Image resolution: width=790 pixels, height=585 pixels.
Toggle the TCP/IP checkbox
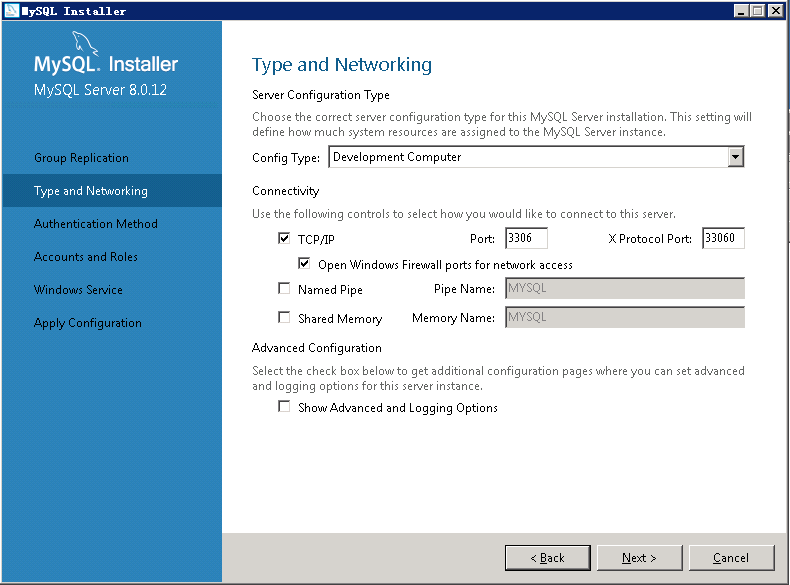pos(284,238)
